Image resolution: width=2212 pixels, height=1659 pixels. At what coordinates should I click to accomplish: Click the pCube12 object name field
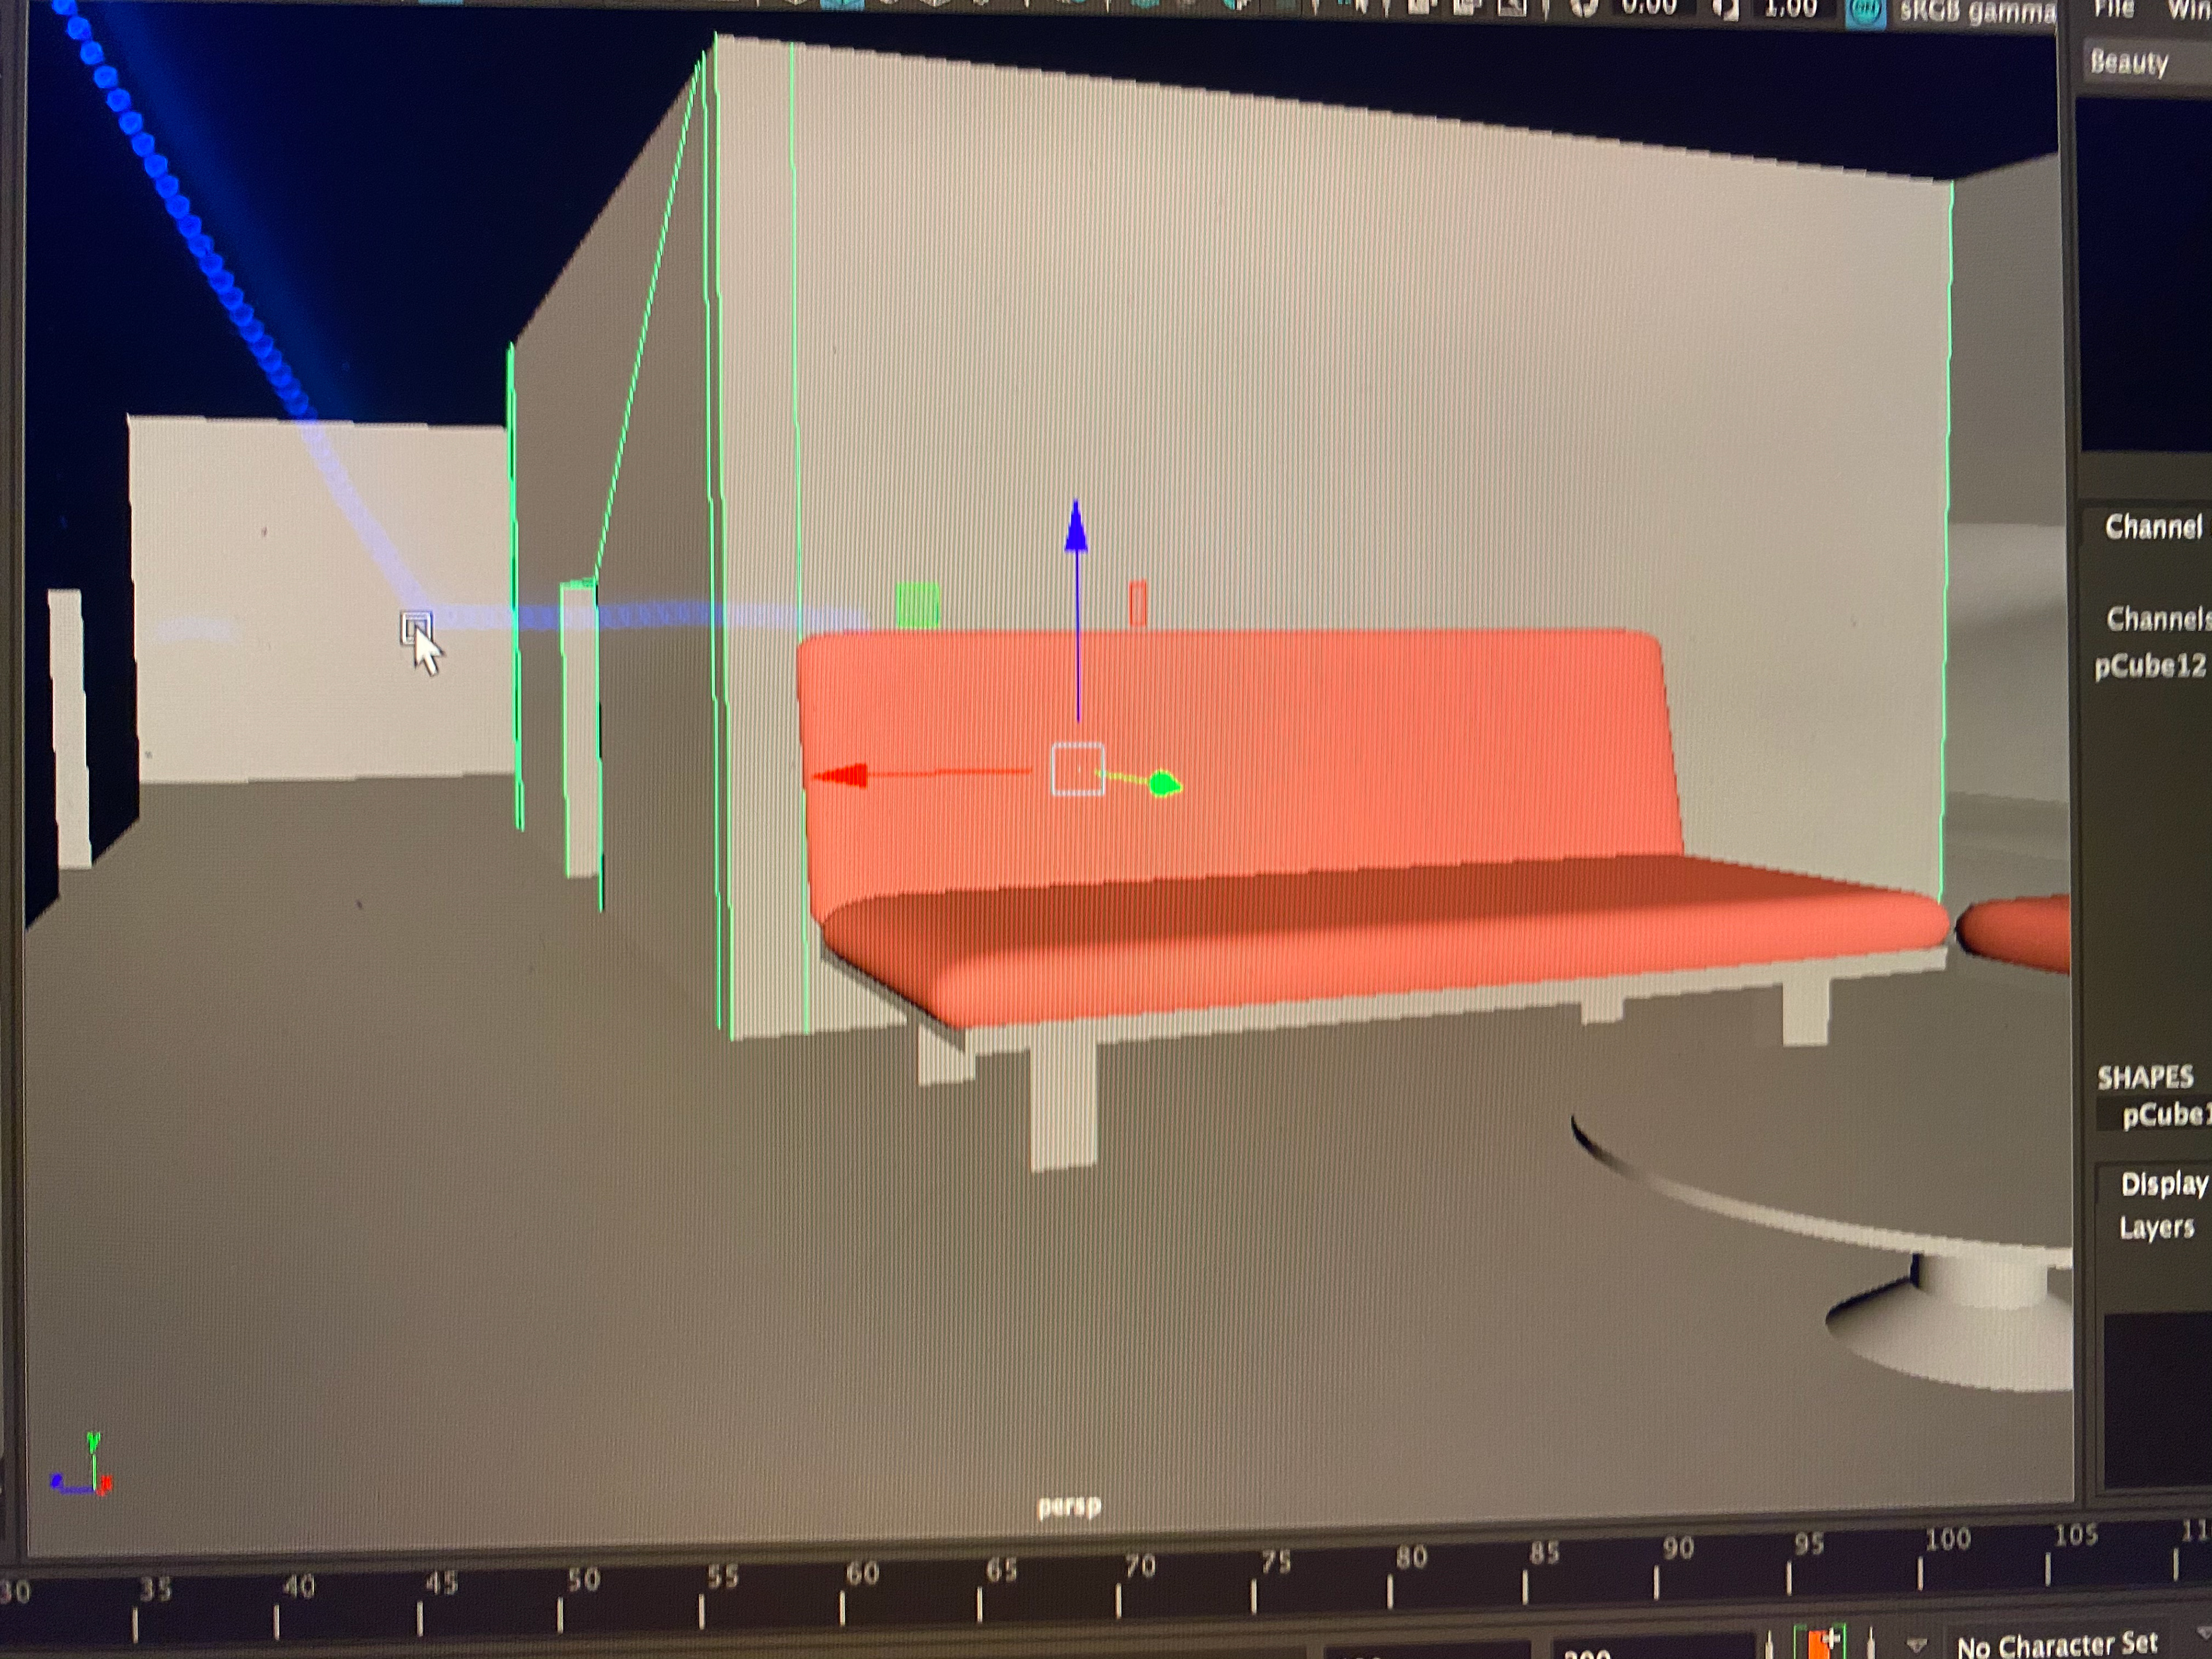coord(2151,666)
